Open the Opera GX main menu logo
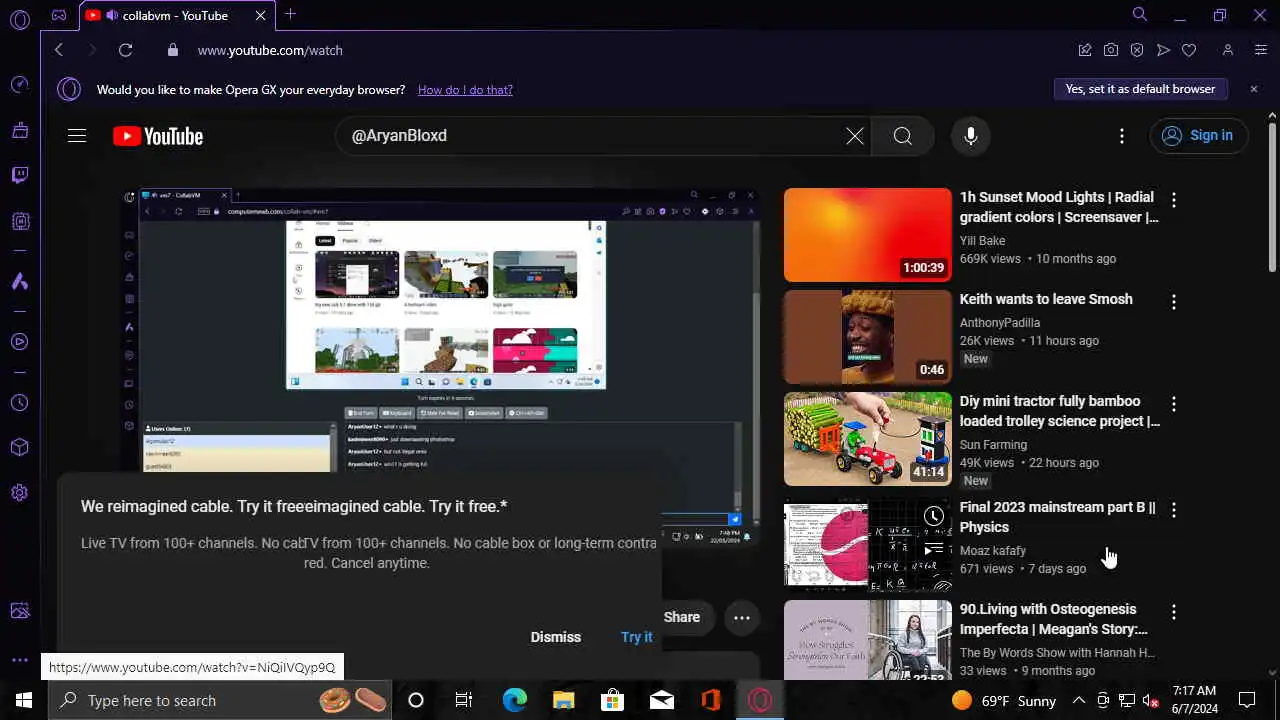This screenshot has height=720, width=1280. click(x=20, y=19)
